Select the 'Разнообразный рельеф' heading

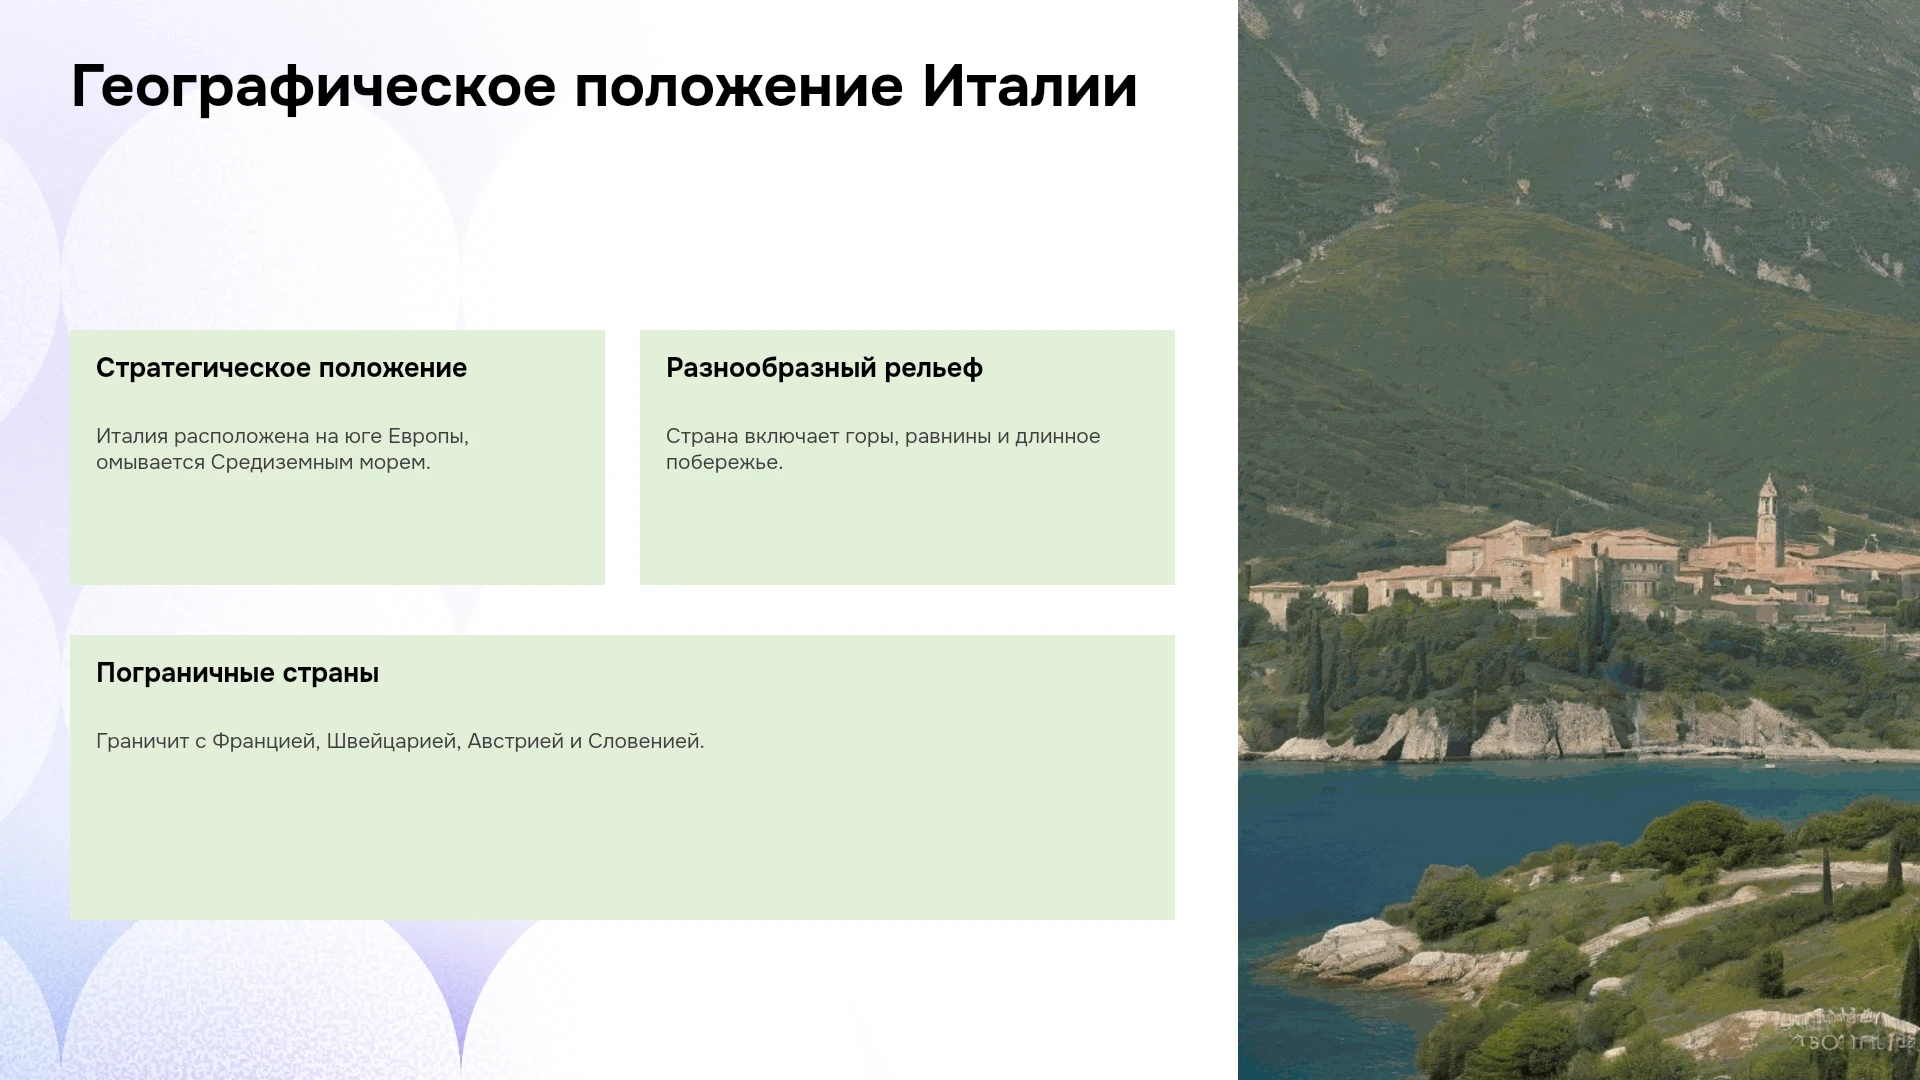click(824, 368)
